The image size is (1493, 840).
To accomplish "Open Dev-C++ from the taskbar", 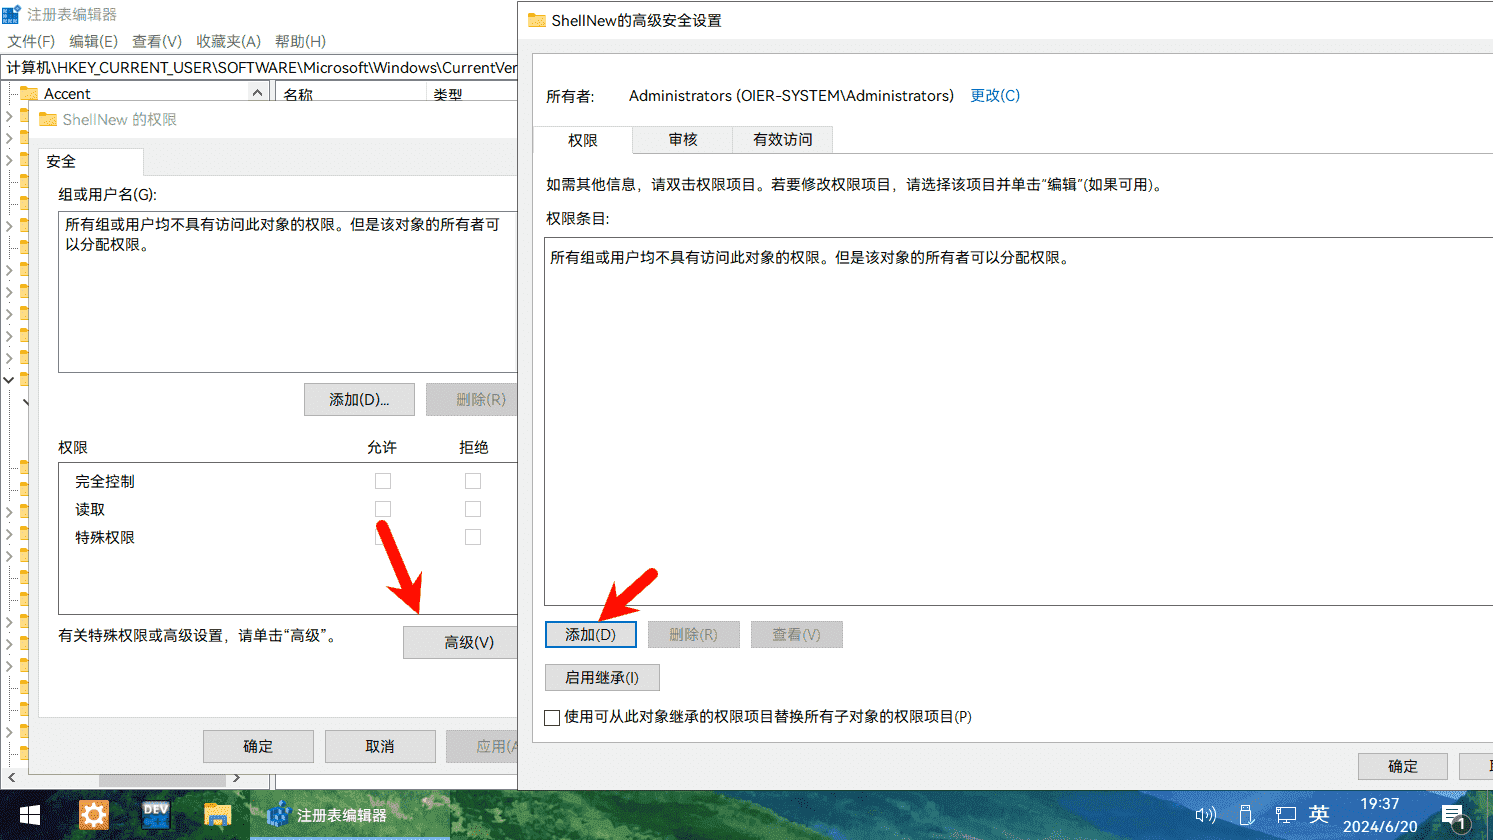I will [156, 815].
